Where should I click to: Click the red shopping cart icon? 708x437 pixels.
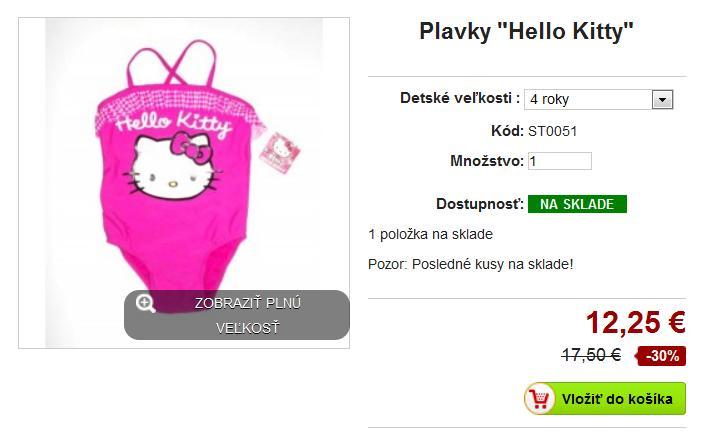click(540, 399)
